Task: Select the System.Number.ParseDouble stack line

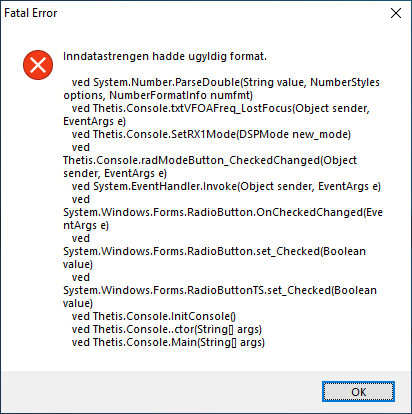Action: [226, 82]
